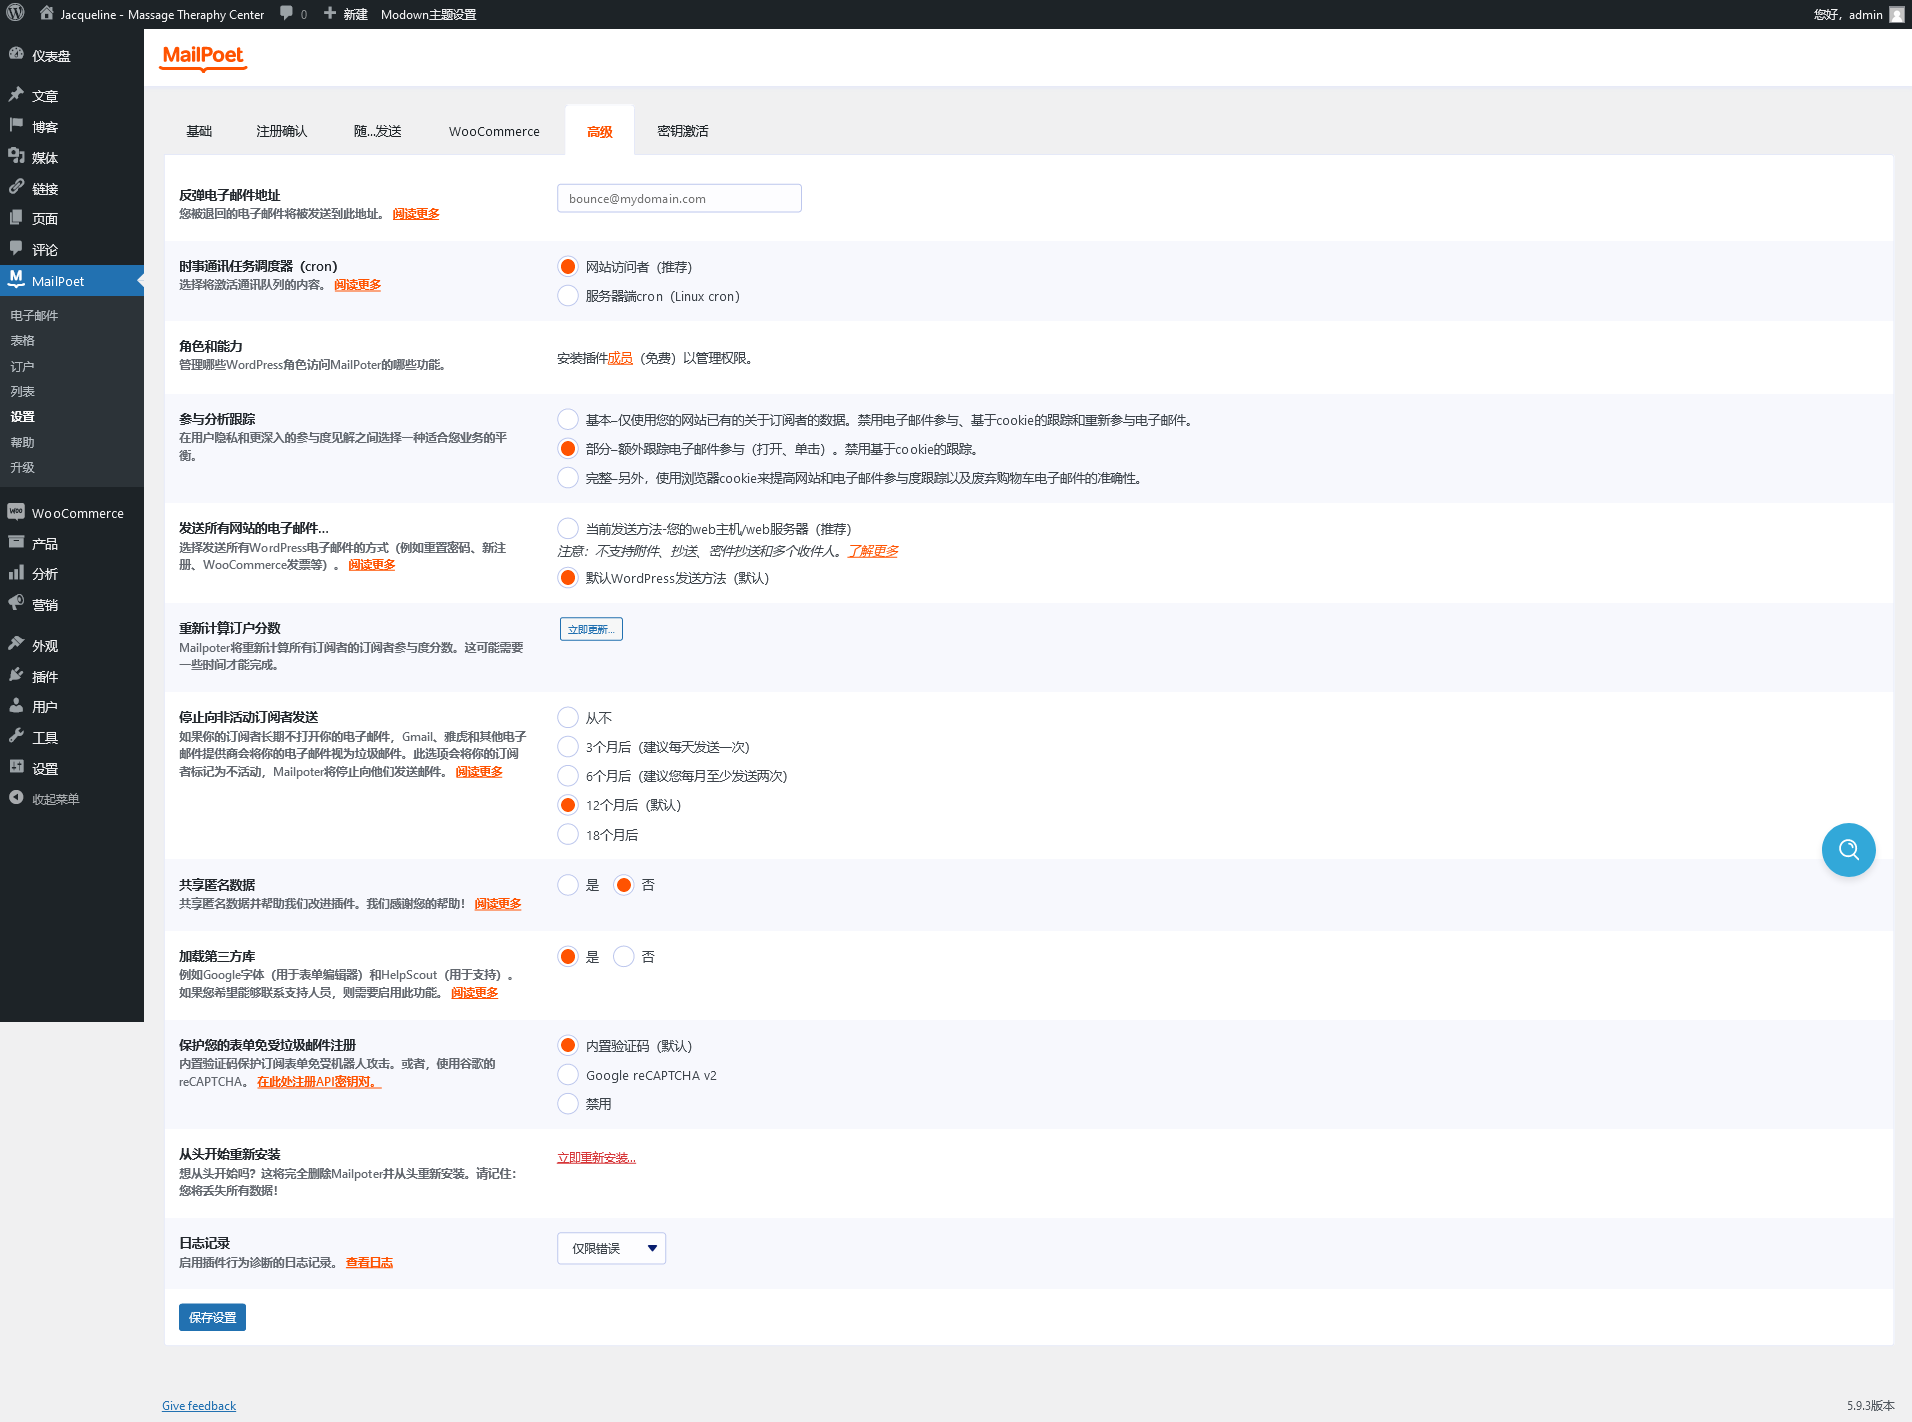The width and height of the screenshot is (1912, 1422).
Task: Click the 仪表盘 dashboard icon in sidebar
Action: coord(16,55)
